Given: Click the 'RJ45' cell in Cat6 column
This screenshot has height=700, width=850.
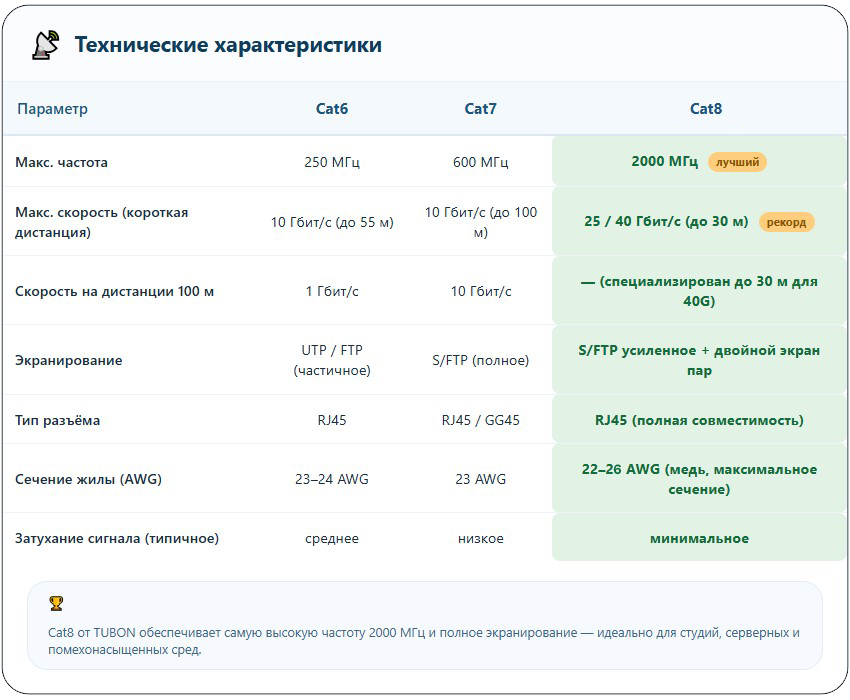Looking at the screenshot, I should (x=332, y=420).
